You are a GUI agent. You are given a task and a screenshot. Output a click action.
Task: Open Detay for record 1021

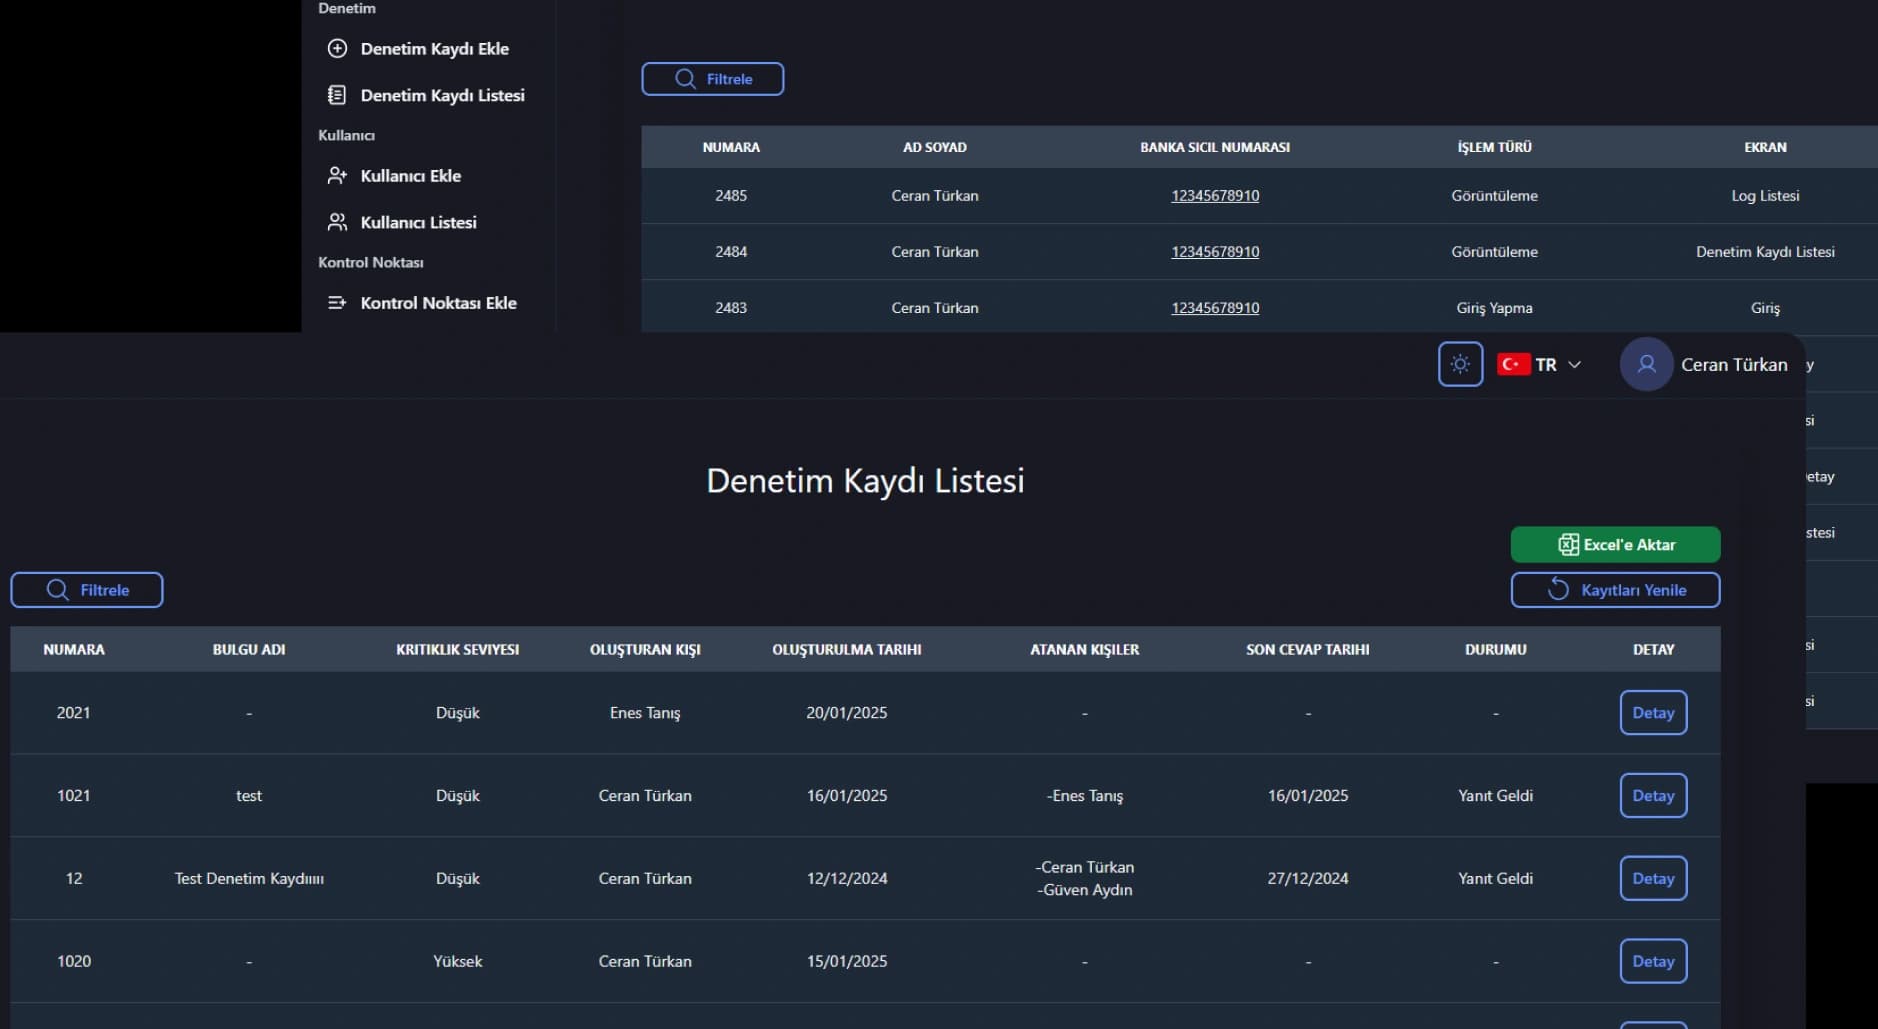[x=1653, y=796]
